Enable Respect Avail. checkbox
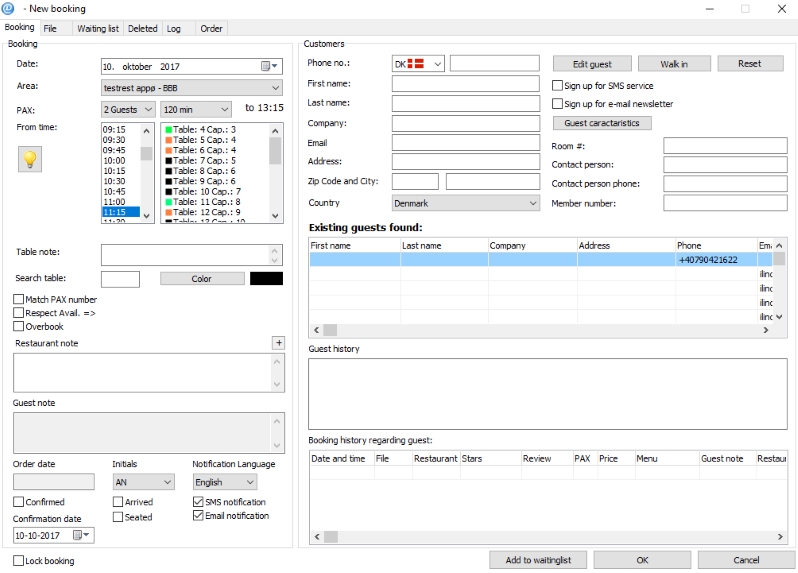Image resolution: width=798 pixels, height=573 pixels. (x=18, y=312)
